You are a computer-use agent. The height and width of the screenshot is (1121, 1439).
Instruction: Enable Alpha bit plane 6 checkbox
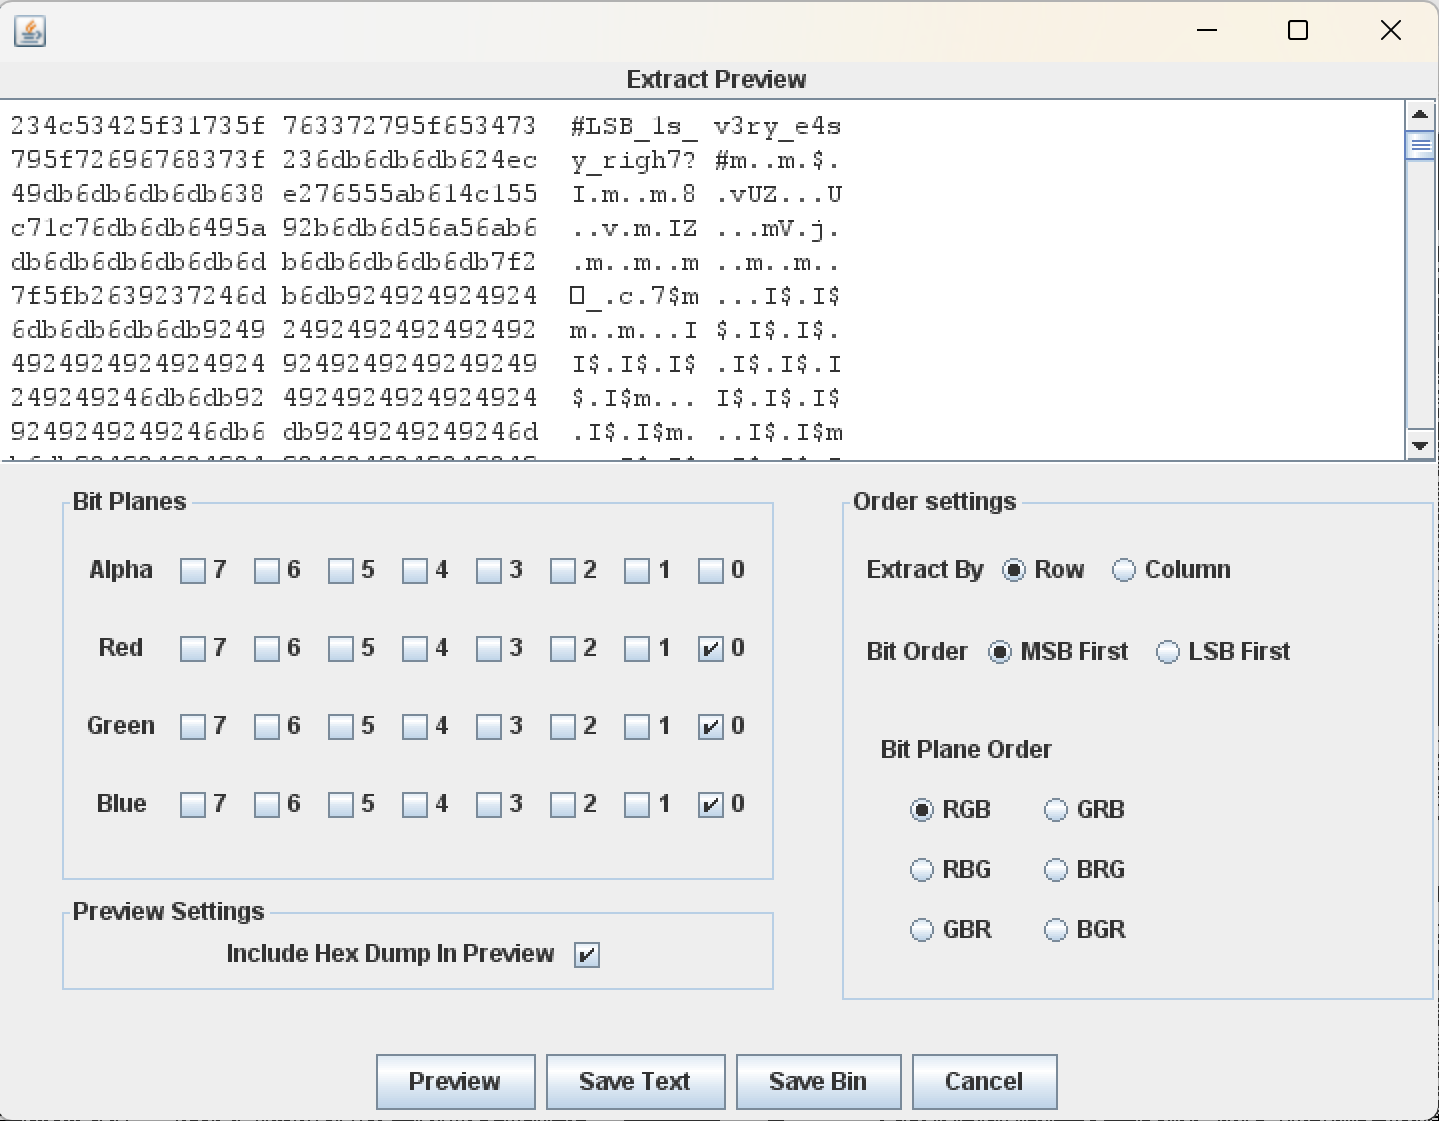click(267, 571)
